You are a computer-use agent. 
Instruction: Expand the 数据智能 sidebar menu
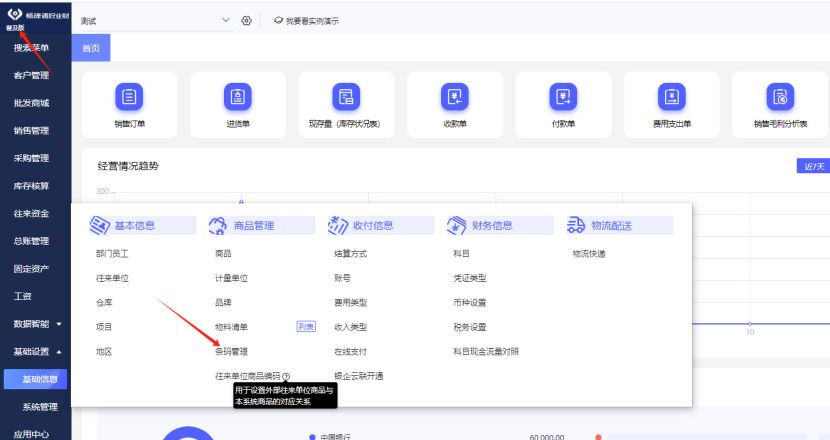(x=37, y=324)
